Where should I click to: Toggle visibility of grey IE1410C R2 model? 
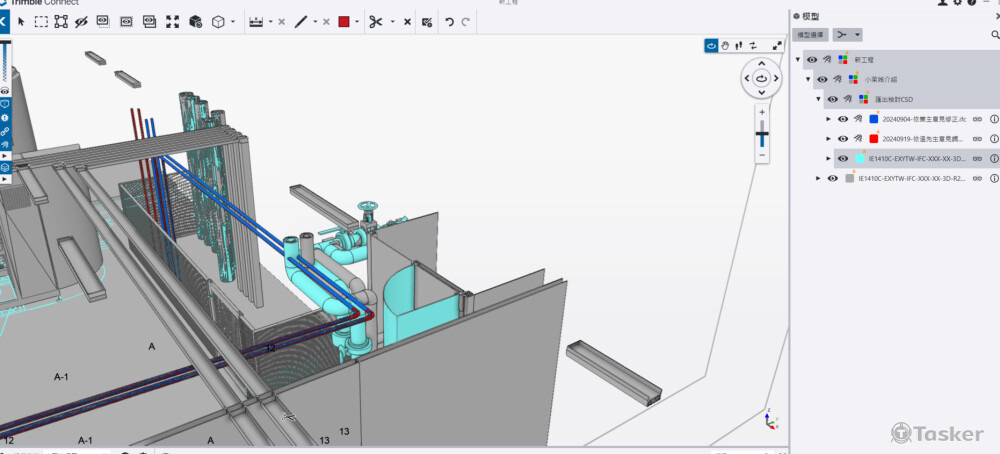[832, 178]
